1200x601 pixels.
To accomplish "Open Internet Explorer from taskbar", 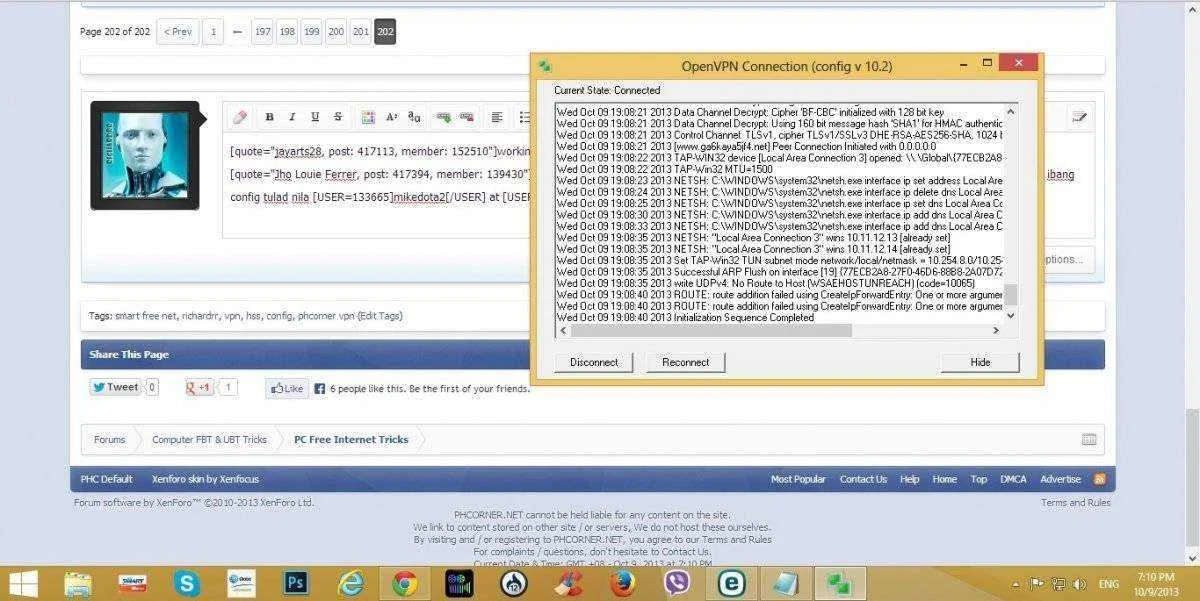I will coord(350,583).
